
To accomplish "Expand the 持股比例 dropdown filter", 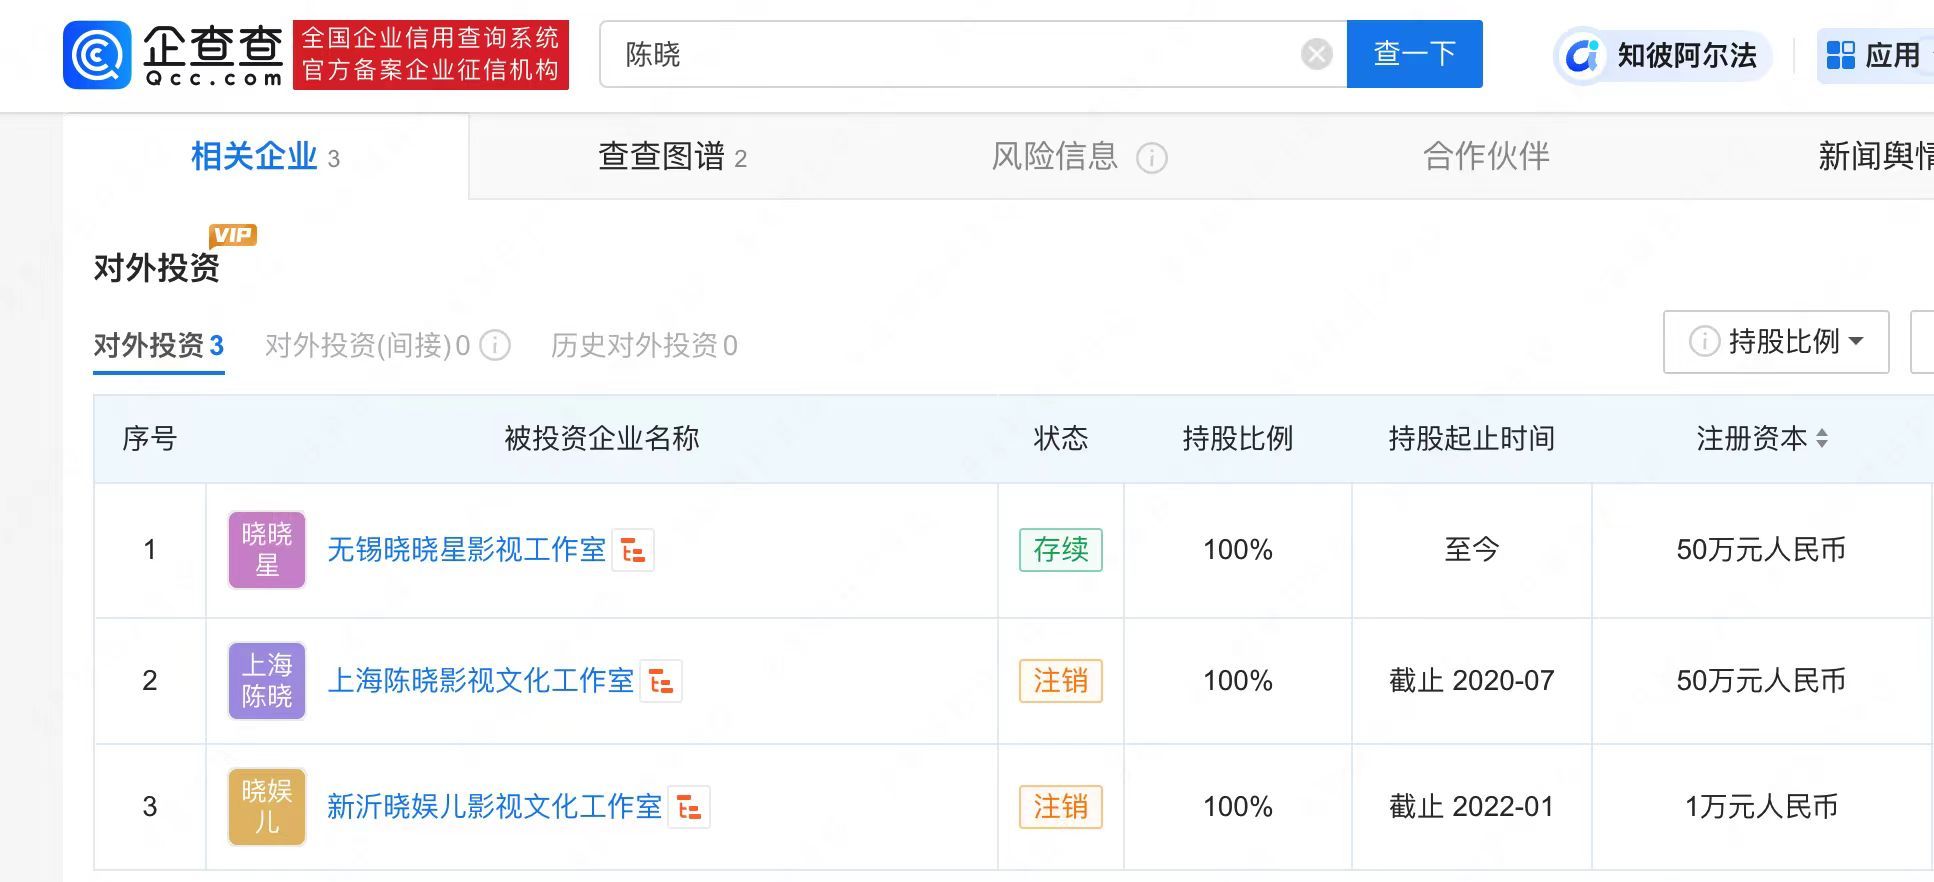I will pyautogui.click(x=1776, y=342).
